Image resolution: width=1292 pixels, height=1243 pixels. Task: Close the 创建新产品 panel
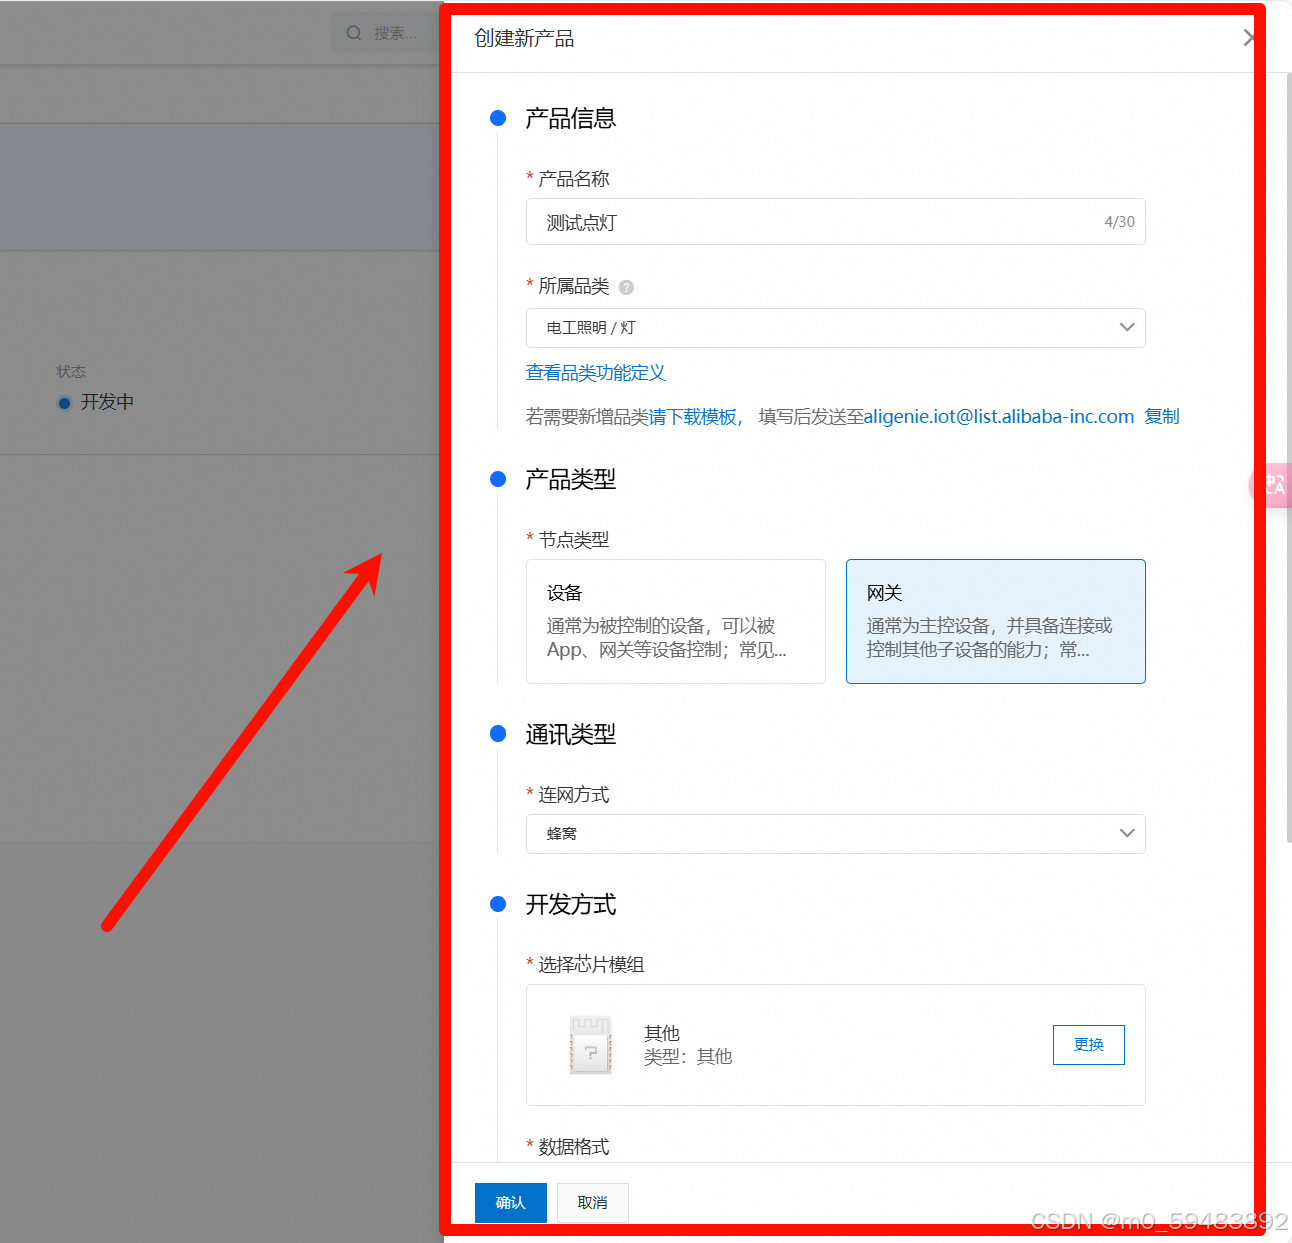coord(1248,38)
